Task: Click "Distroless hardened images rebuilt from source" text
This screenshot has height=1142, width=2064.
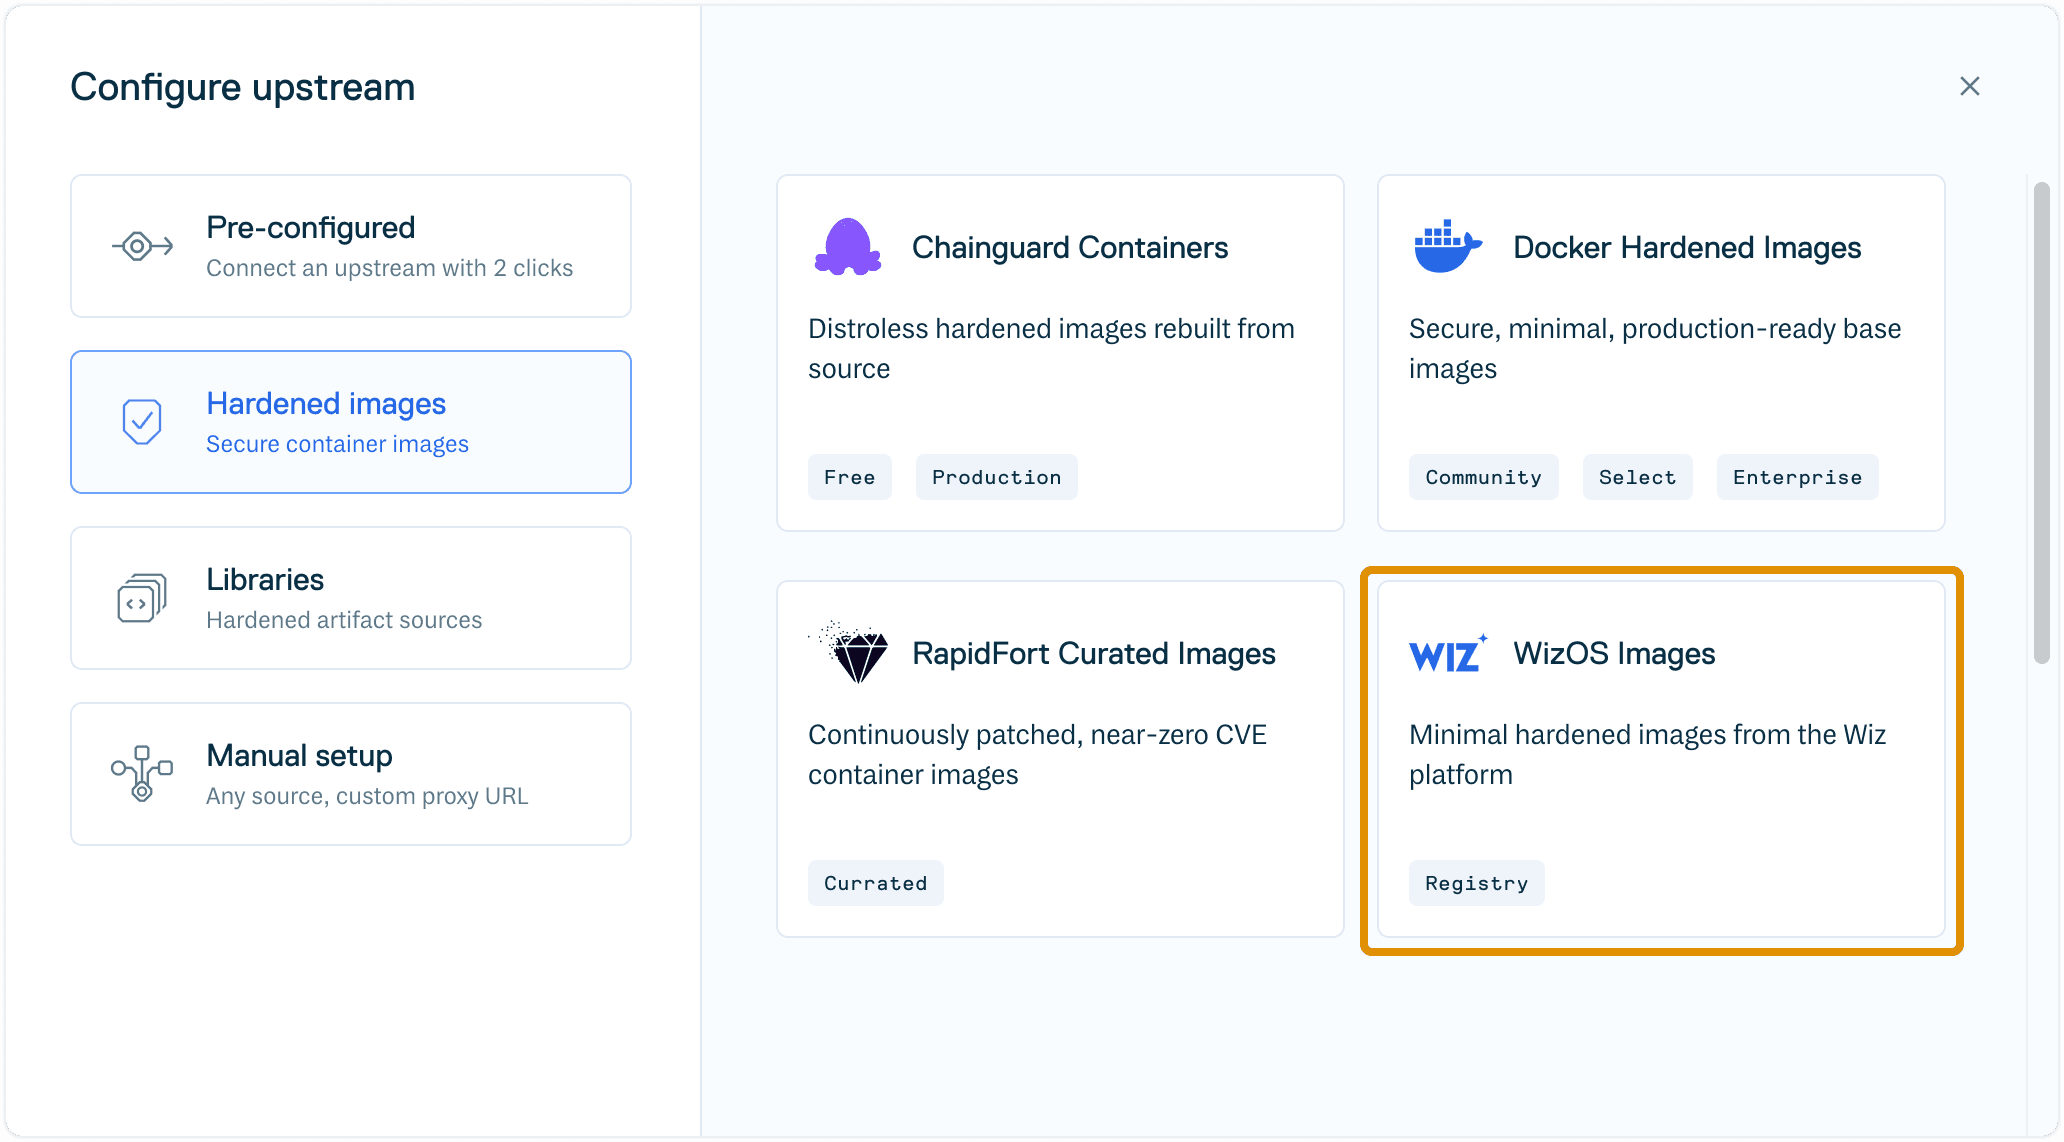Action: pyautogui.click(x=1051, y=349)
